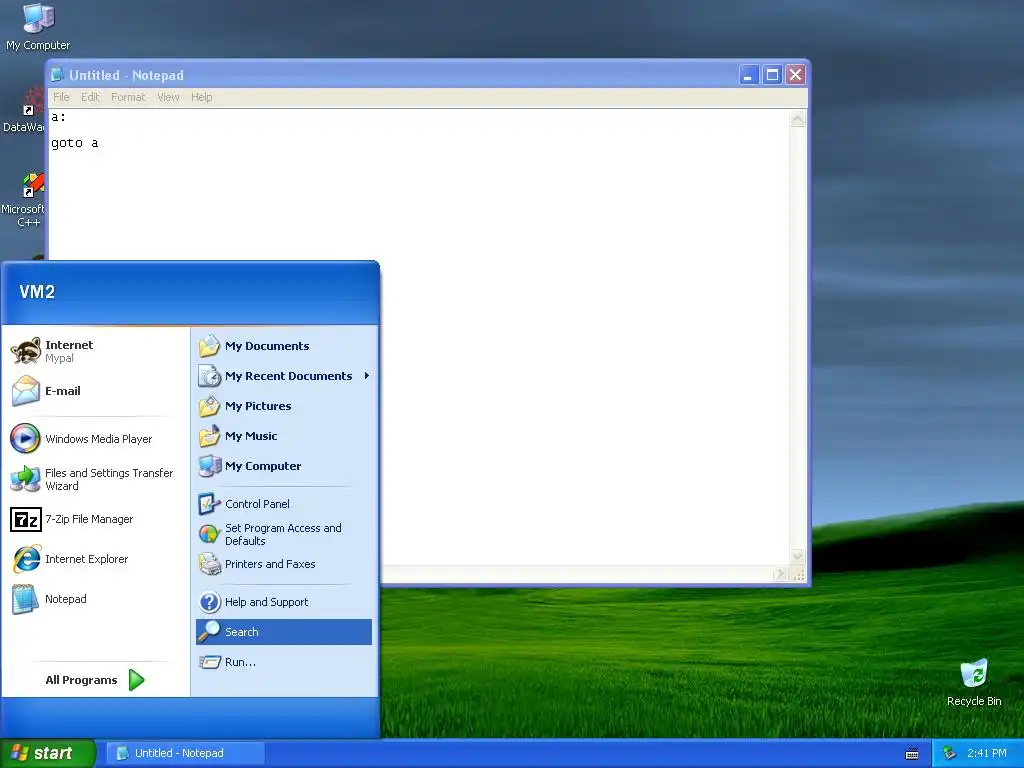The image size is (1024, 768).
Task: Open Notepad File menu
Action: click(x=61, y=97)
